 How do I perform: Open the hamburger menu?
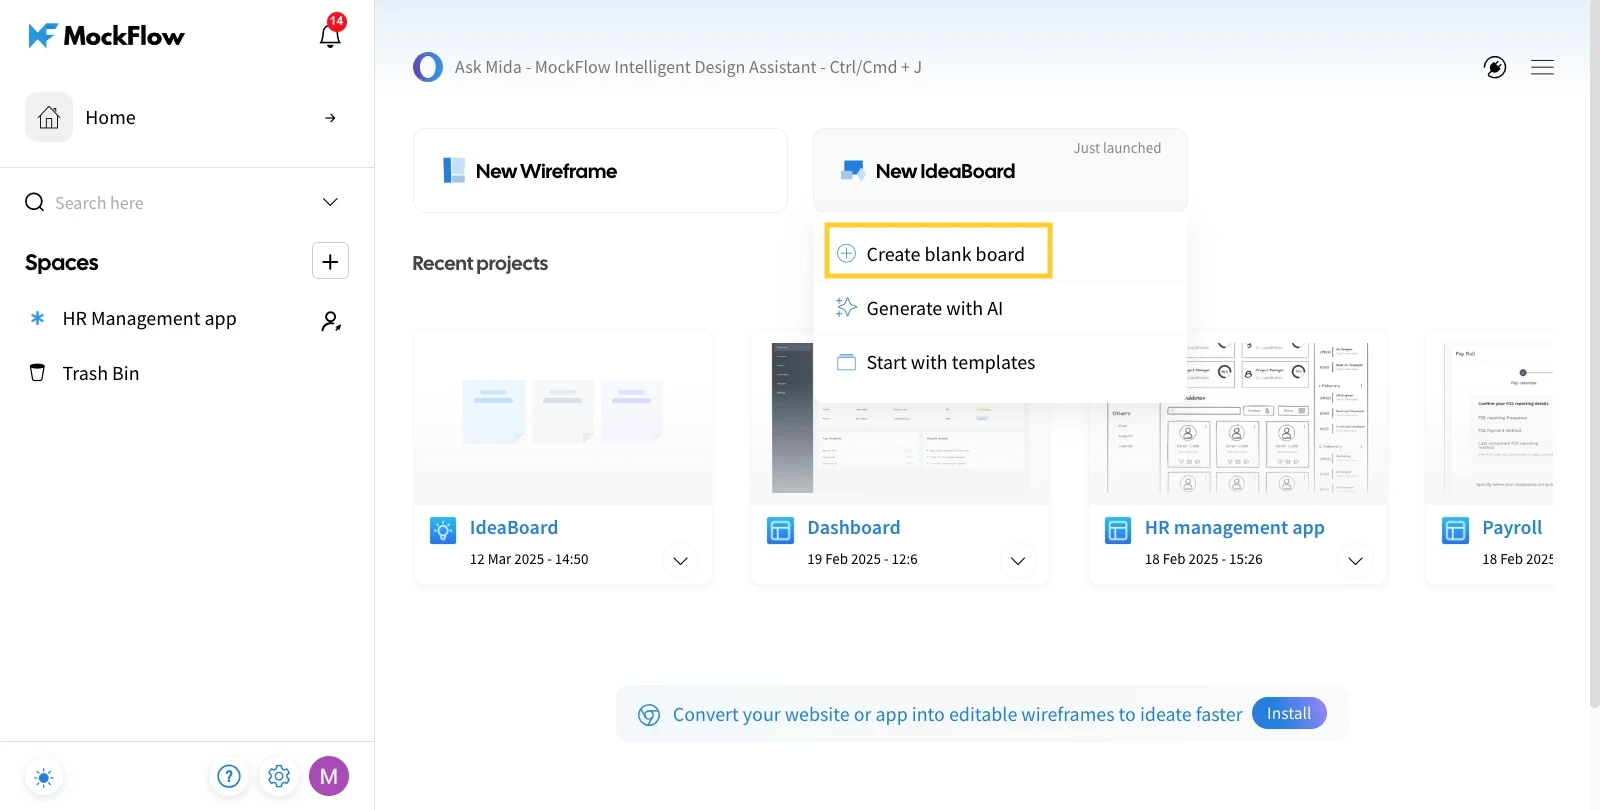1542,67
